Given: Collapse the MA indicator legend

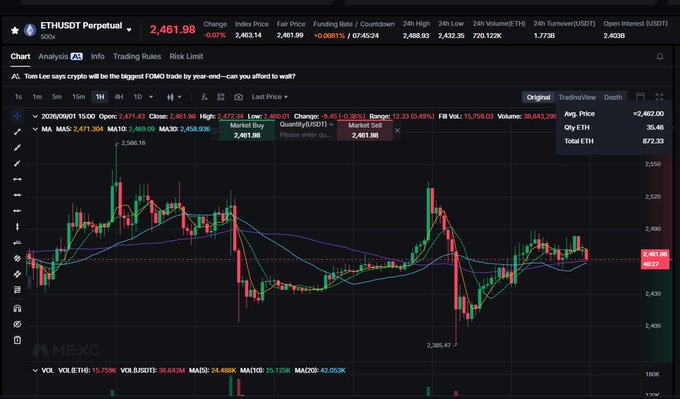Looking at the screenshot, I should 35,129.
